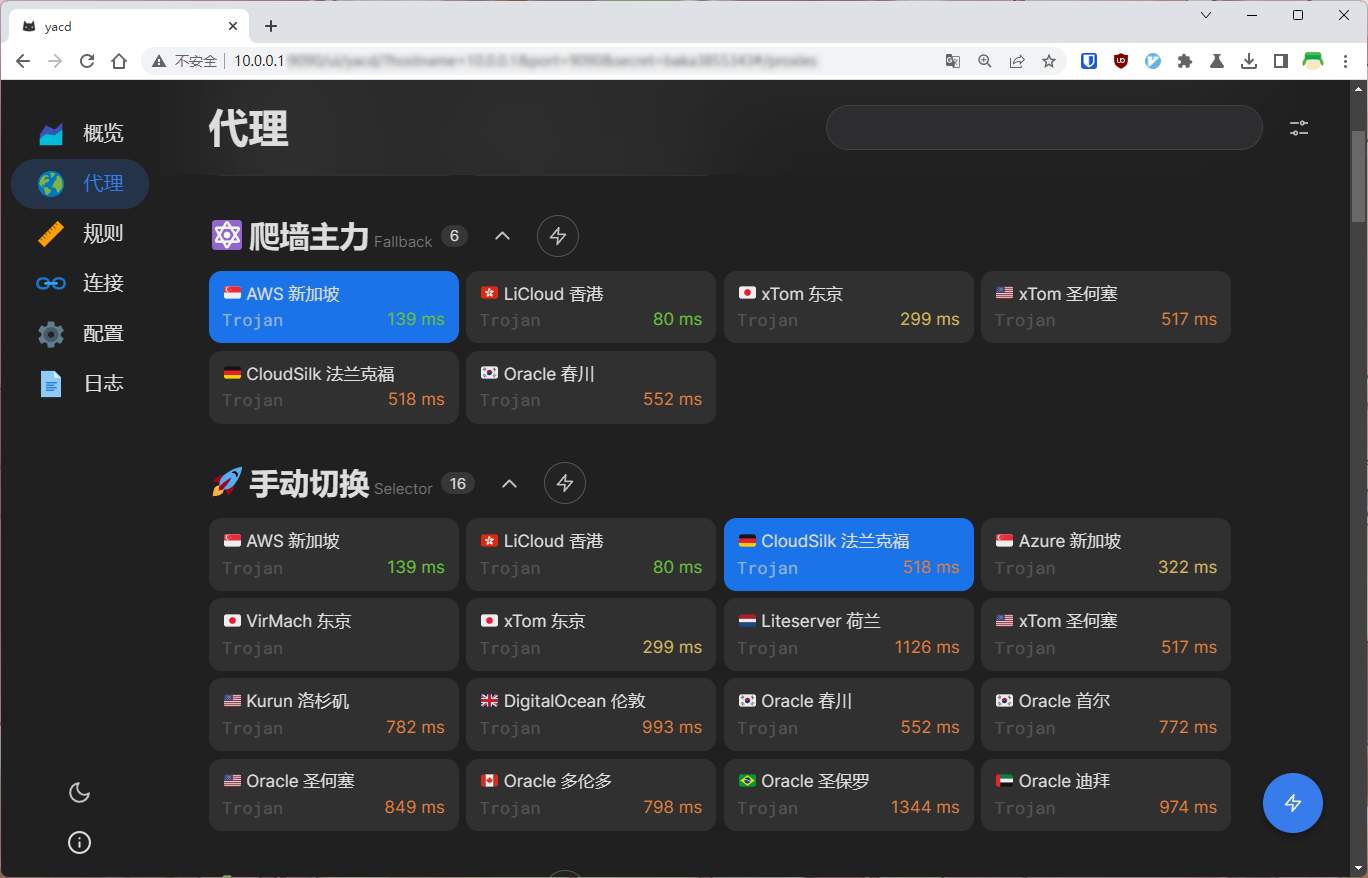Select the Azure 新加坡 proxy node

[1105, 554]
